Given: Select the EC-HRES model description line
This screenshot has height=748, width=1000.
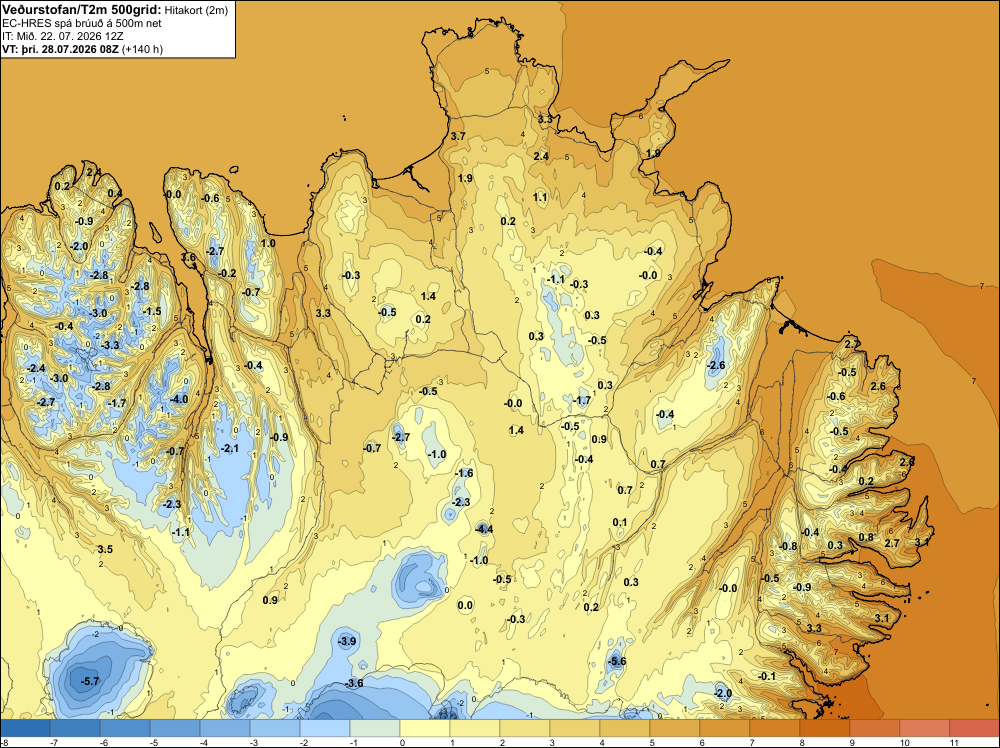Looking at the screenshot, I should click(82, 23).
